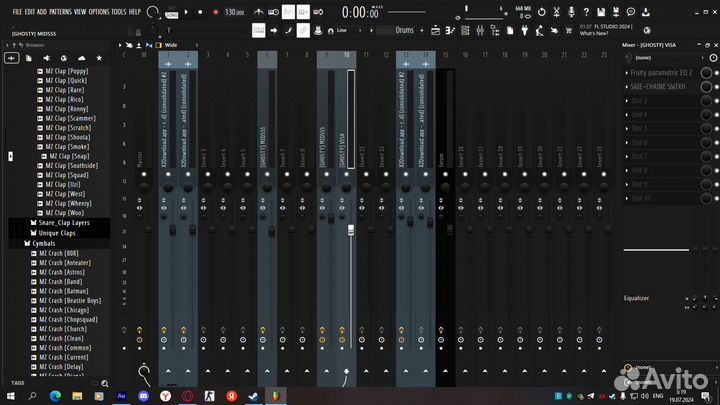Open Adobe Audition from the taskbar
This screenshot has width=720, height=405.
tap(120, 396)
